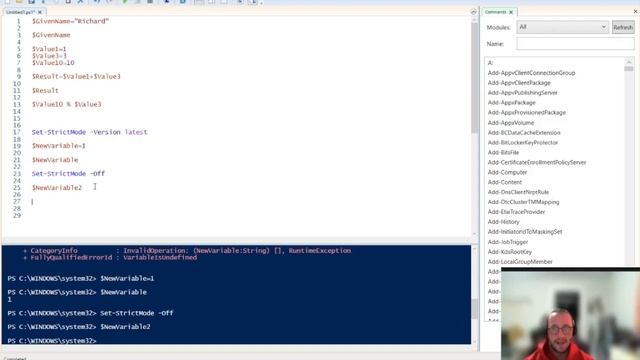This screenshot has height=360, width=640.
Task: Select Add-AppvPublishingServer command
Action: click(x=522, y=93)
